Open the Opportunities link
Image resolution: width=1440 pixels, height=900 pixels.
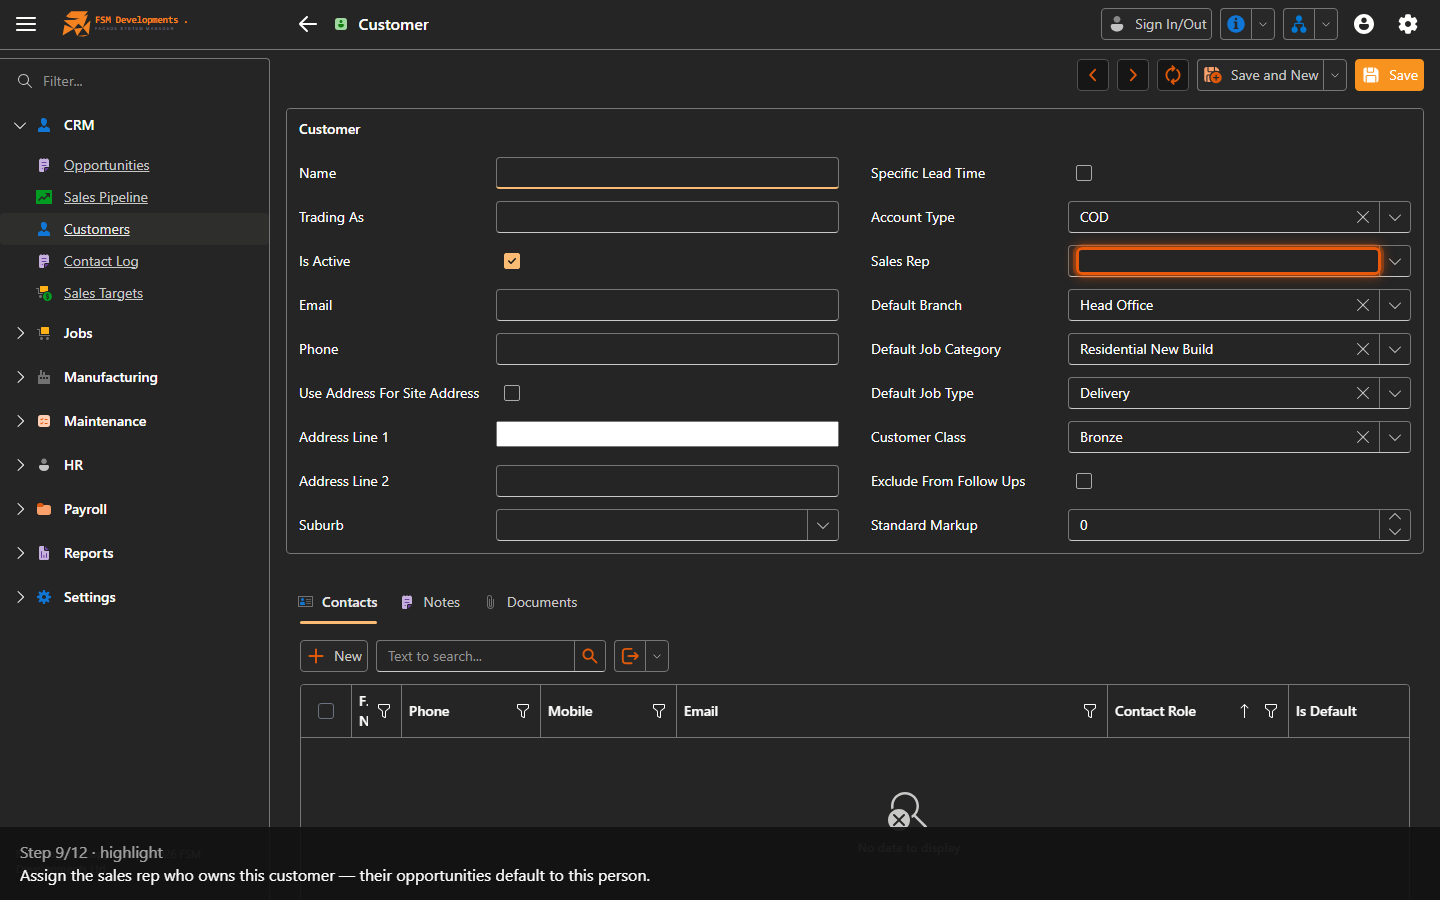coord(106,165)
